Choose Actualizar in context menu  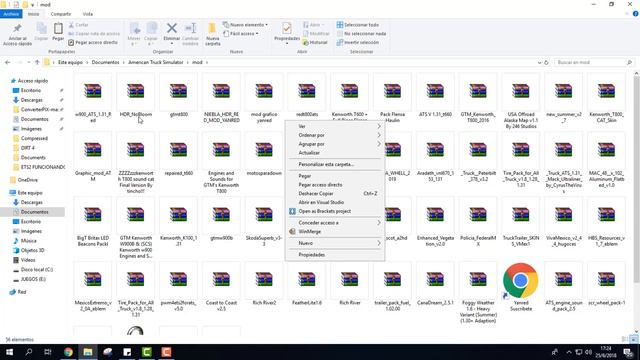pos(335,153)
